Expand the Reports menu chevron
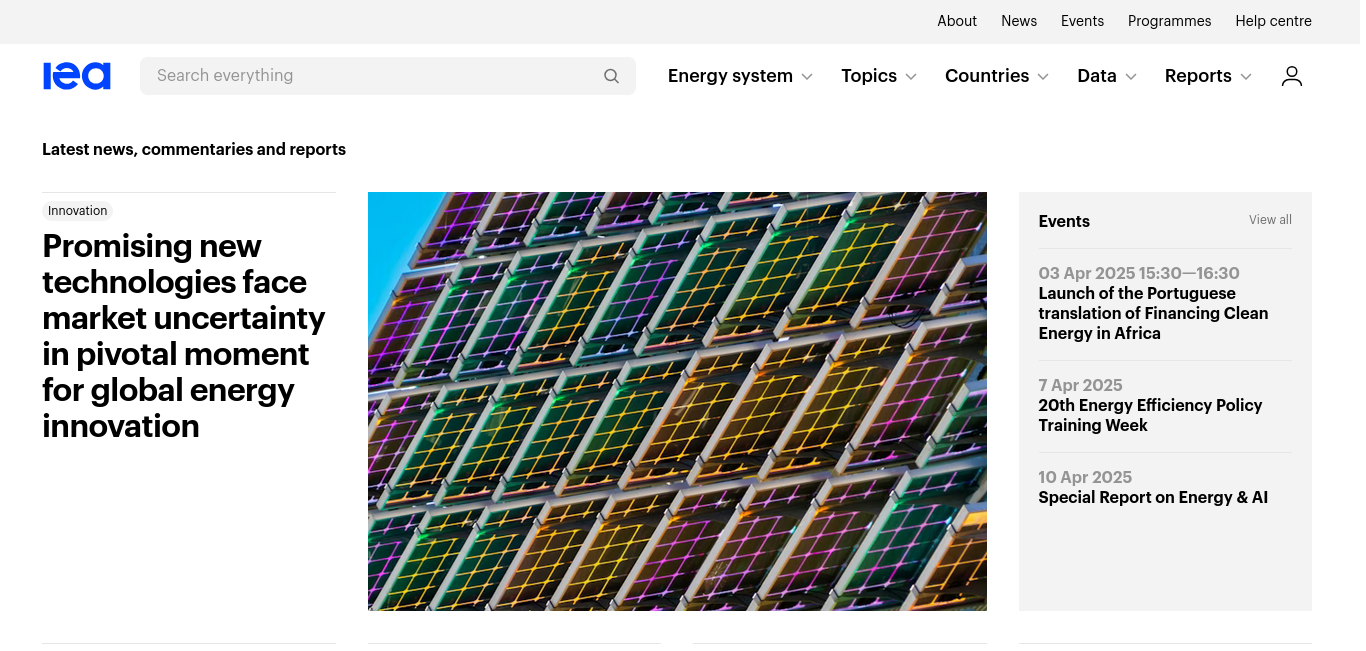Image resolution: width=1366 pixels, height=651 pixels. (1246, 77)
